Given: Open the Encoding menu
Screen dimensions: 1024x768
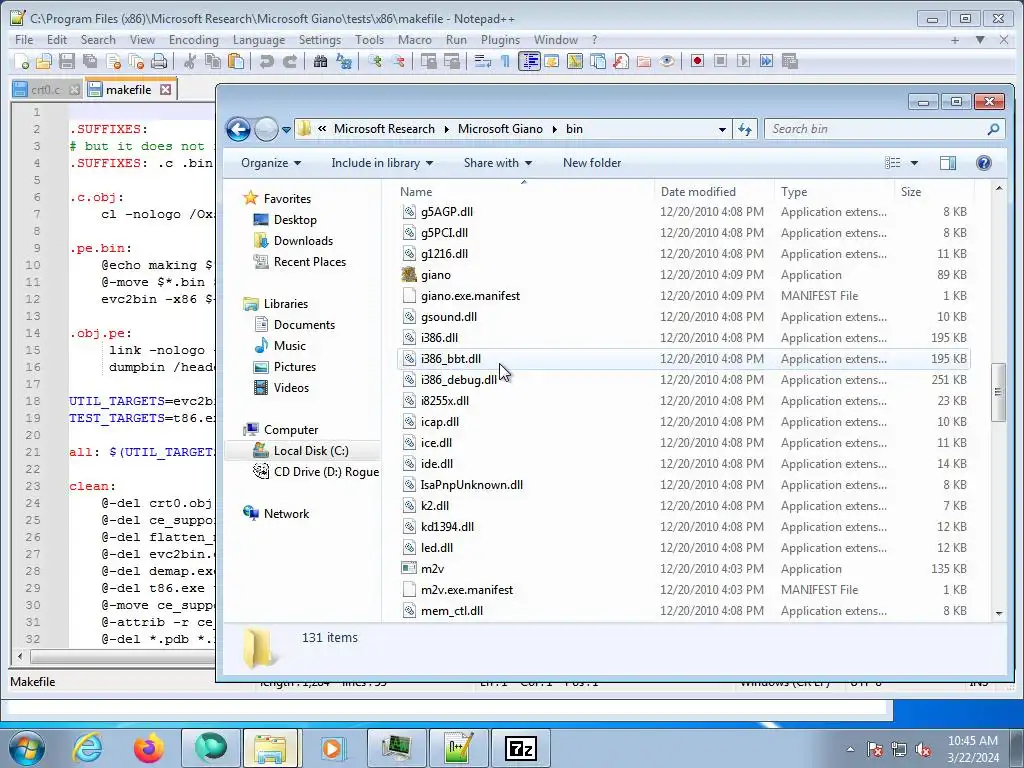Looking at the screenshot, I should (194, 40).
